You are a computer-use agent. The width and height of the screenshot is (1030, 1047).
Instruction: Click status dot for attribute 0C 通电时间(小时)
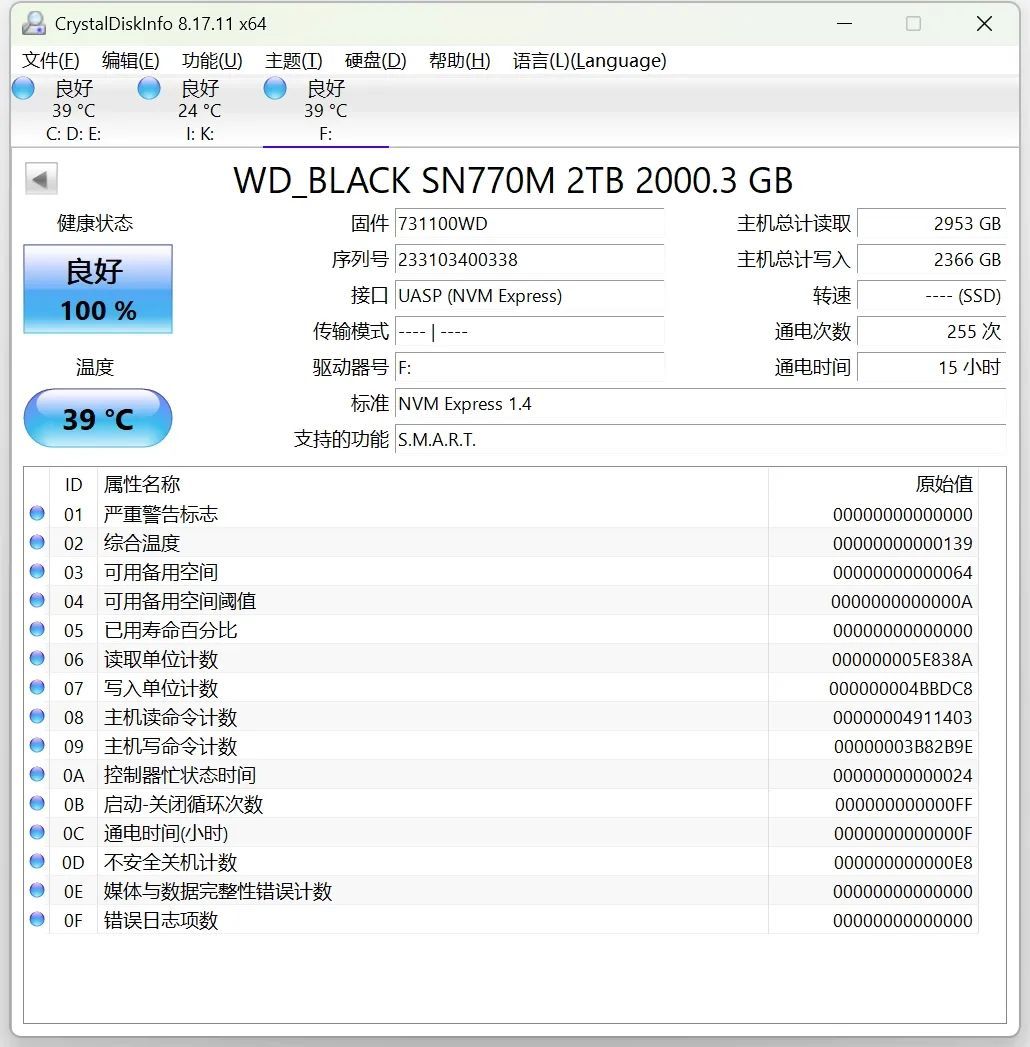pos(37,833)
